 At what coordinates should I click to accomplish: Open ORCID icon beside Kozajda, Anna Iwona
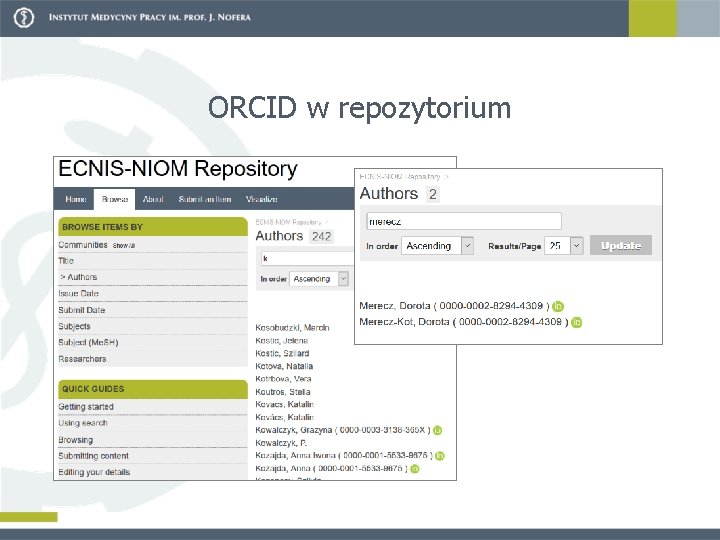[440, 456]
